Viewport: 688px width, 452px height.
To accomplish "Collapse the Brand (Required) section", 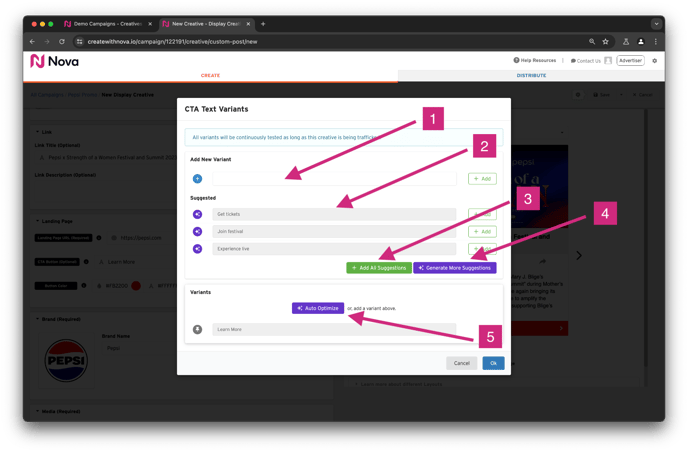I will [x=38, y=320].
